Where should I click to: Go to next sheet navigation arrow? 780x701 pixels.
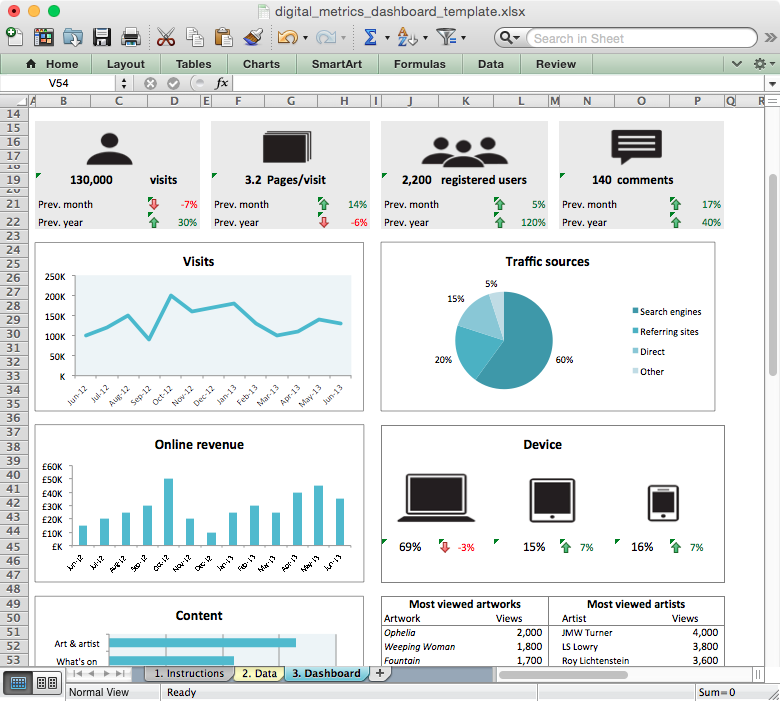pyautogui.click(x=106, y=673)
